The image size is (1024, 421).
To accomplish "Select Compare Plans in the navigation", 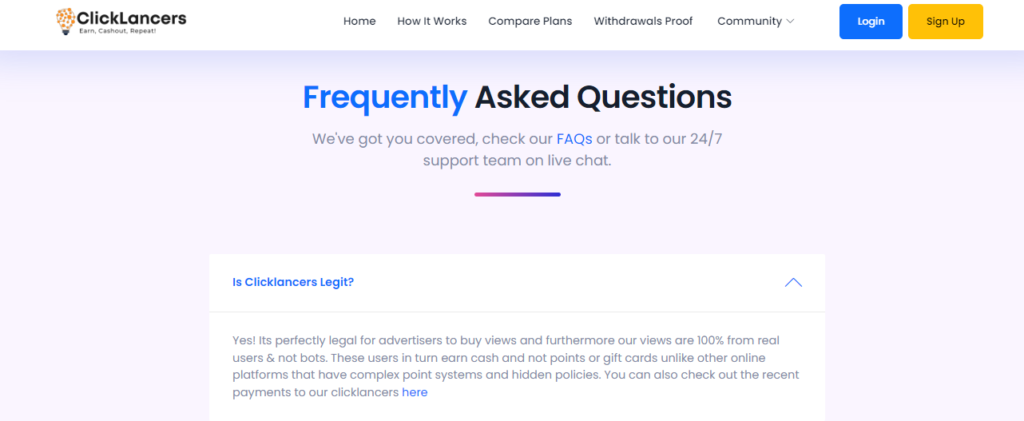I will point(530,21).
